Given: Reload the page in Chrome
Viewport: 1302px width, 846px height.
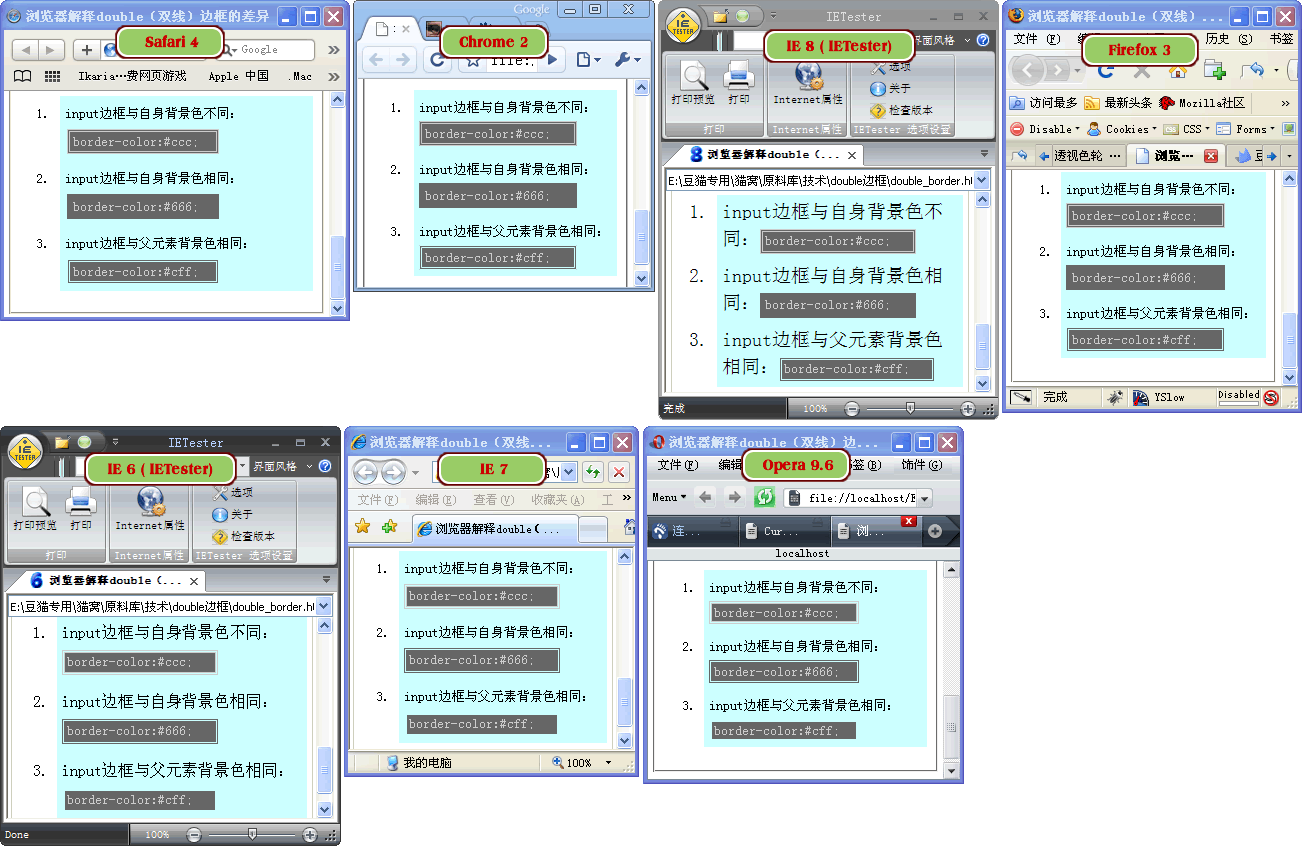Looking at the screenshot, I should coord(436,60).
